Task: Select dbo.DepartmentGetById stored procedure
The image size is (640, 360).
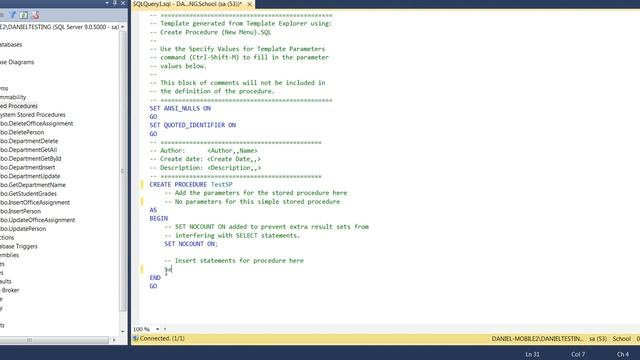Action: (x=31, y=159)
